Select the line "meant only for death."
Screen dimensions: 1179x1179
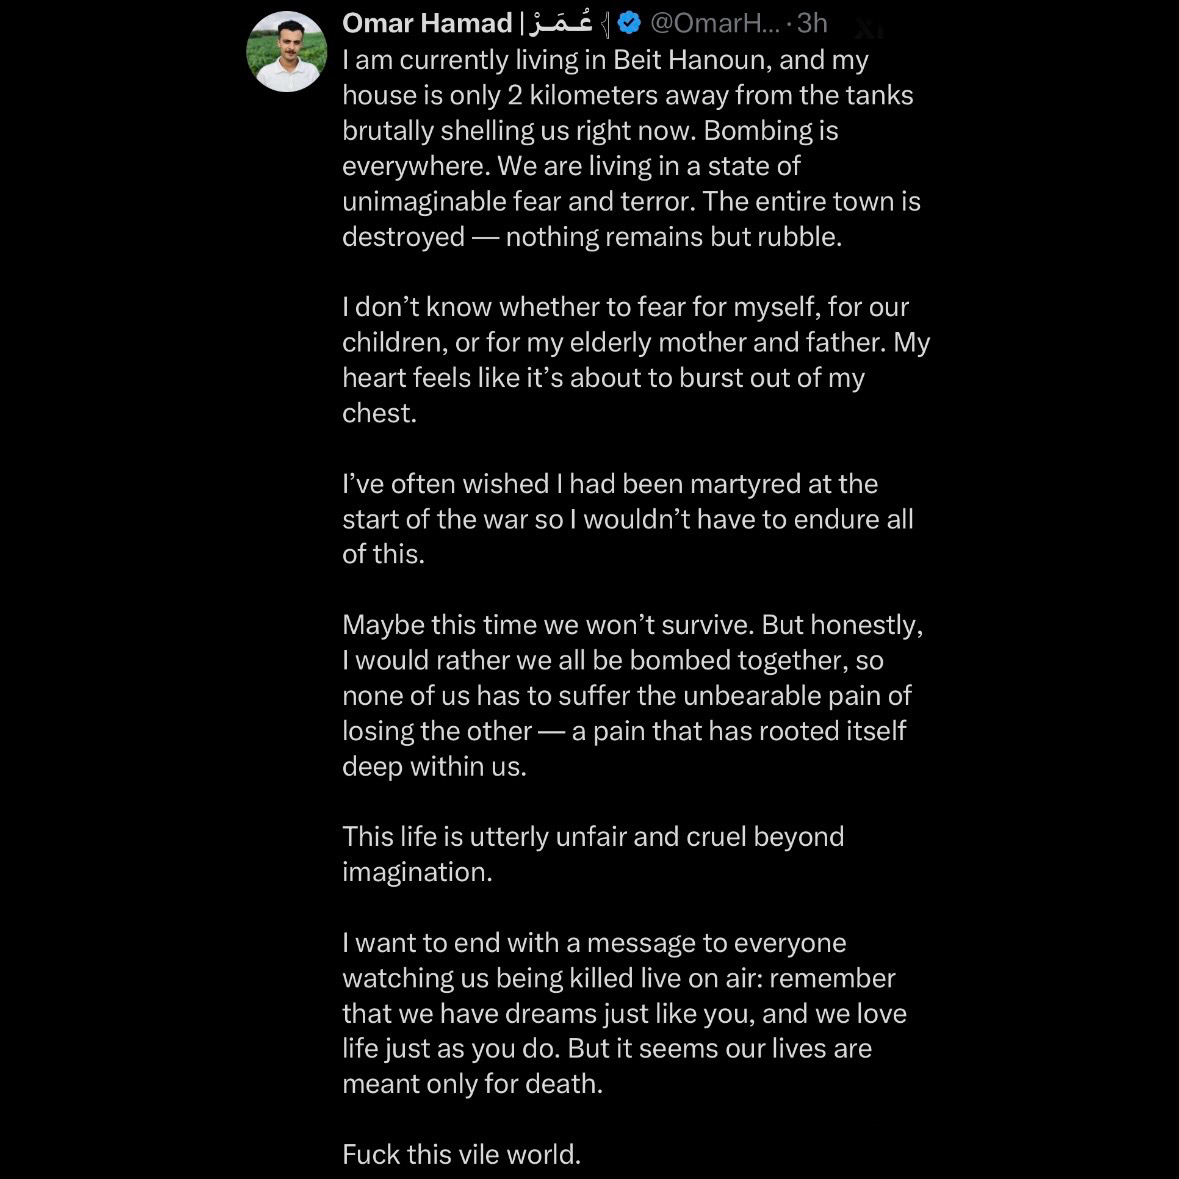tap(472, 1084)
